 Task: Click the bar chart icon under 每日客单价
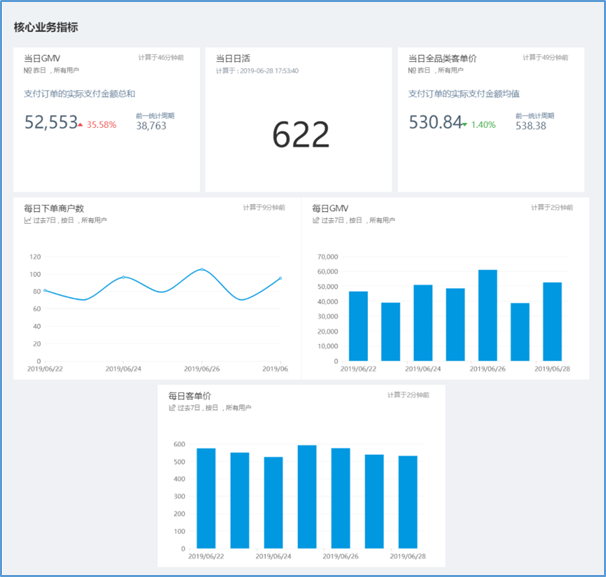pyautogui.click(x=172, y=408)
